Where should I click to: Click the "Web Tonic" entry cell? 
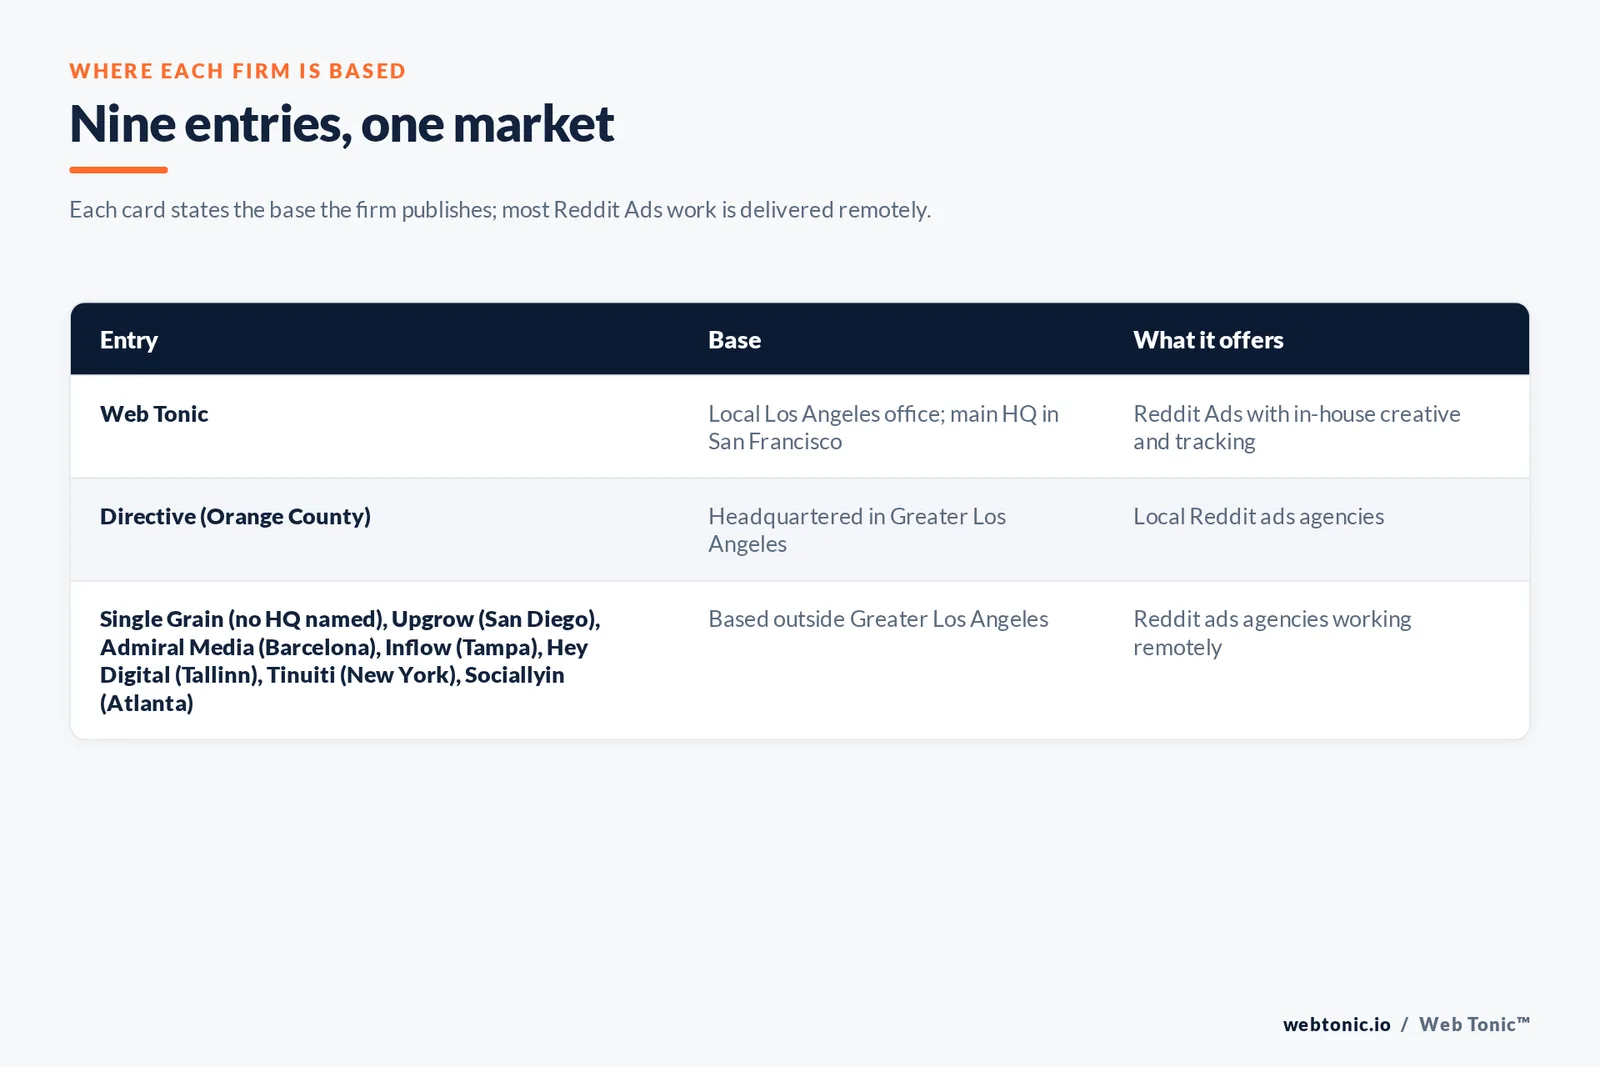pyautogui.click(x=154, y=414)
